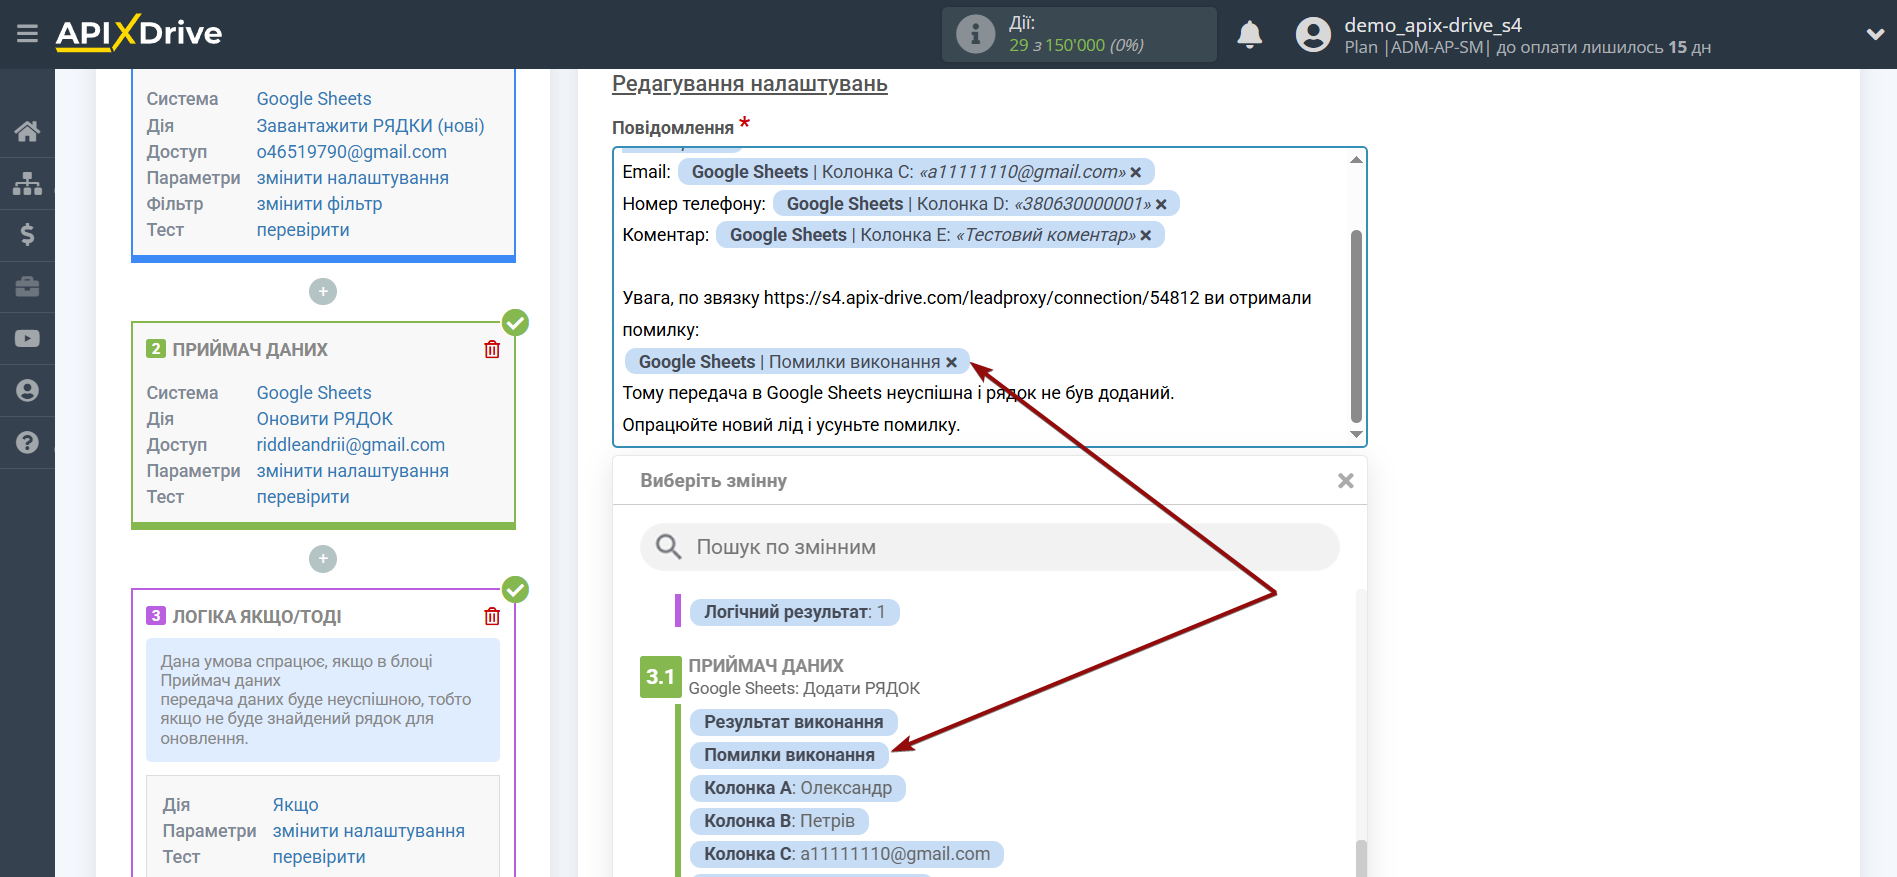Click перевірити in the logic block

[x=319, y=857]
